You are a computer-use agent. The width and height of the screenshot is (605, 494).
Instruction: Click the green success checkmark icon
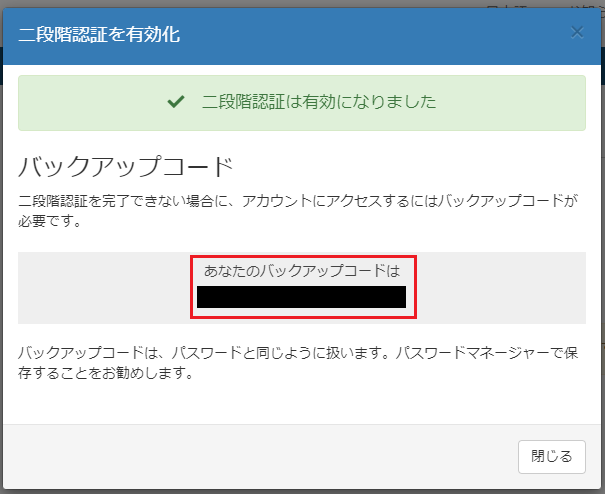176,102
